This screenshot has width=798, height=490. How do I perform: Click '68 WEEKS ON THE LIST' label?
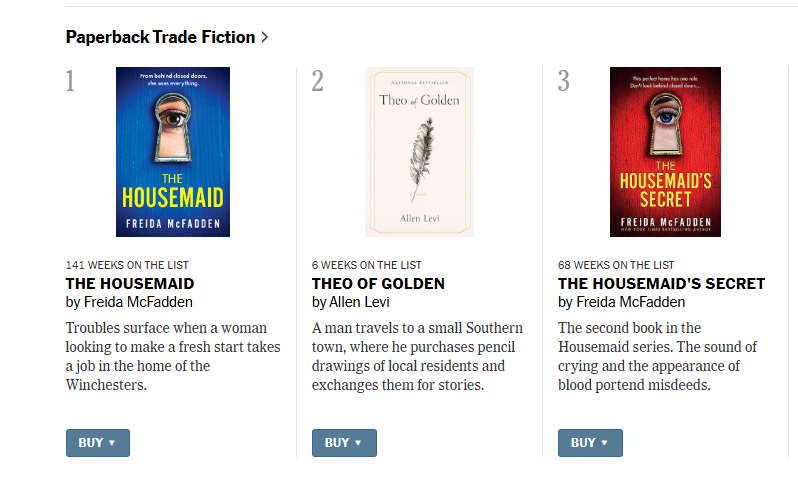(616, 265)
